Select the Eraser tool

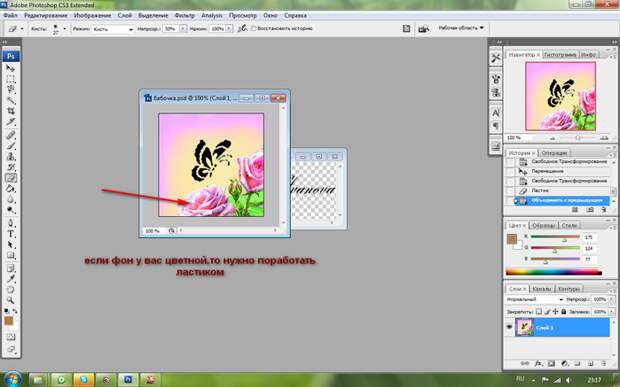(11, 178)
